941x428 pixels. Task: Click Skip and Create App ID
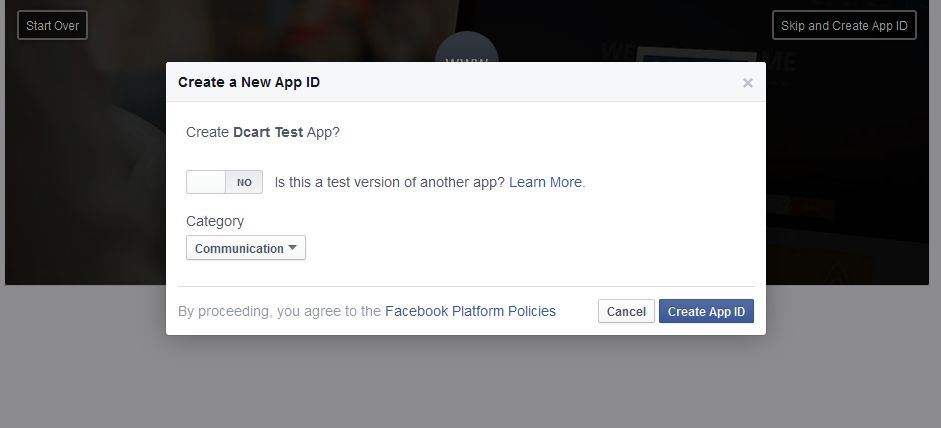click(x=844, y=25)
